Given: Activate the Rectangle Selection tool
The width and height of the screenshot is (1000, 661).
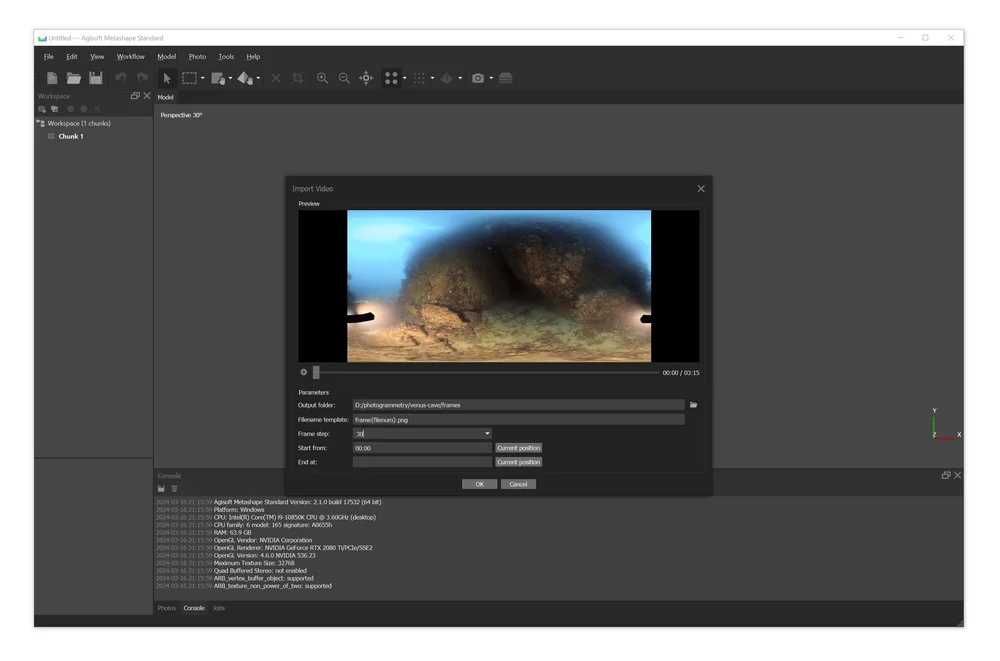Looking at the screenshot, I should [x=187, y=78].
